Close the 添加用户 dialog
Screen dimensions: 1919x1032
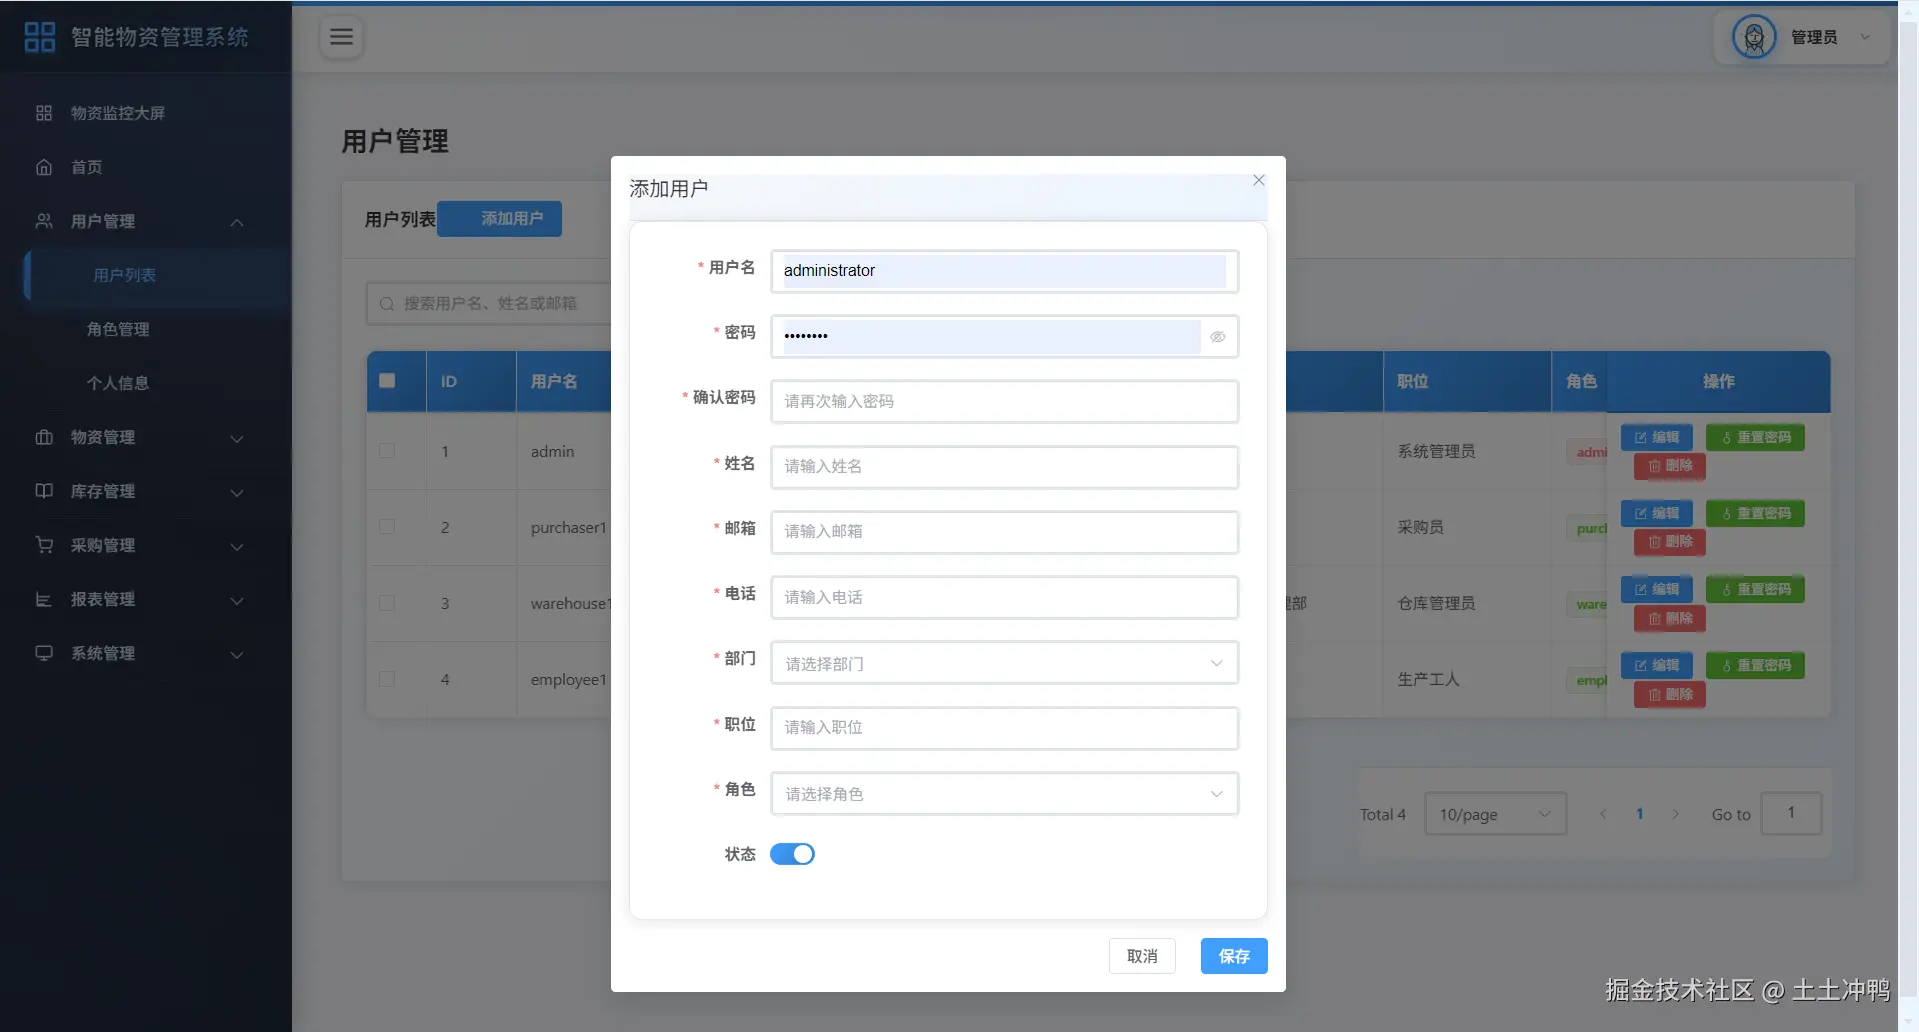click(x=1259, y=180)
